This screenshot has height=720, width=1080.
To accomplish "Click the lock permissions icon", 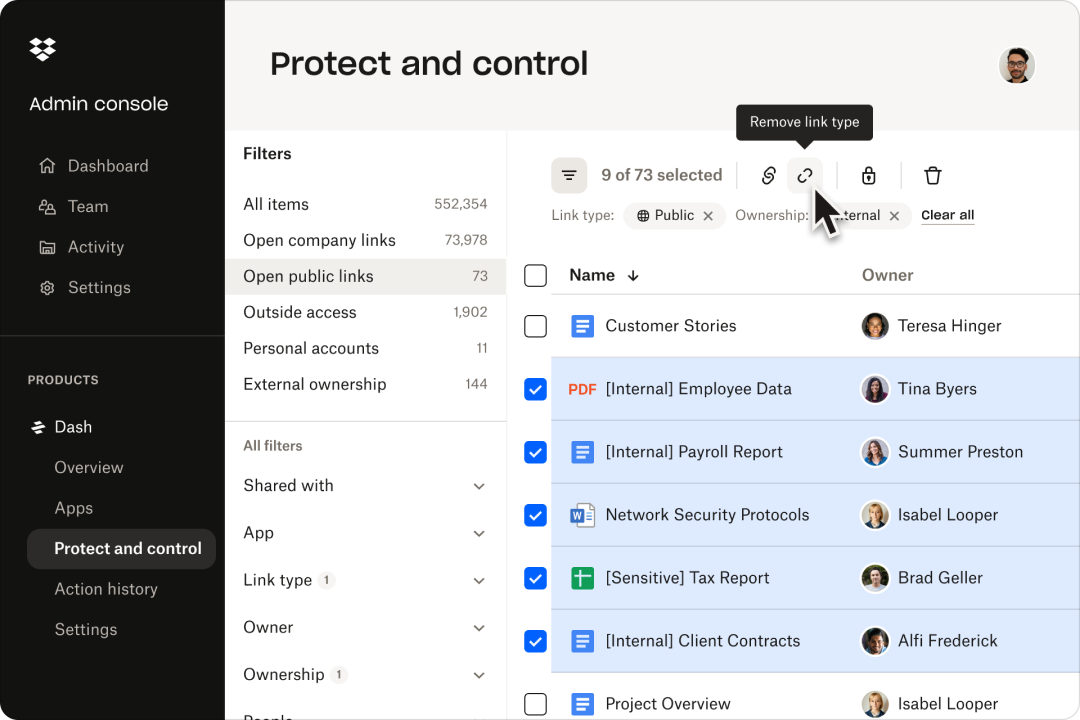I will point(868,175).
